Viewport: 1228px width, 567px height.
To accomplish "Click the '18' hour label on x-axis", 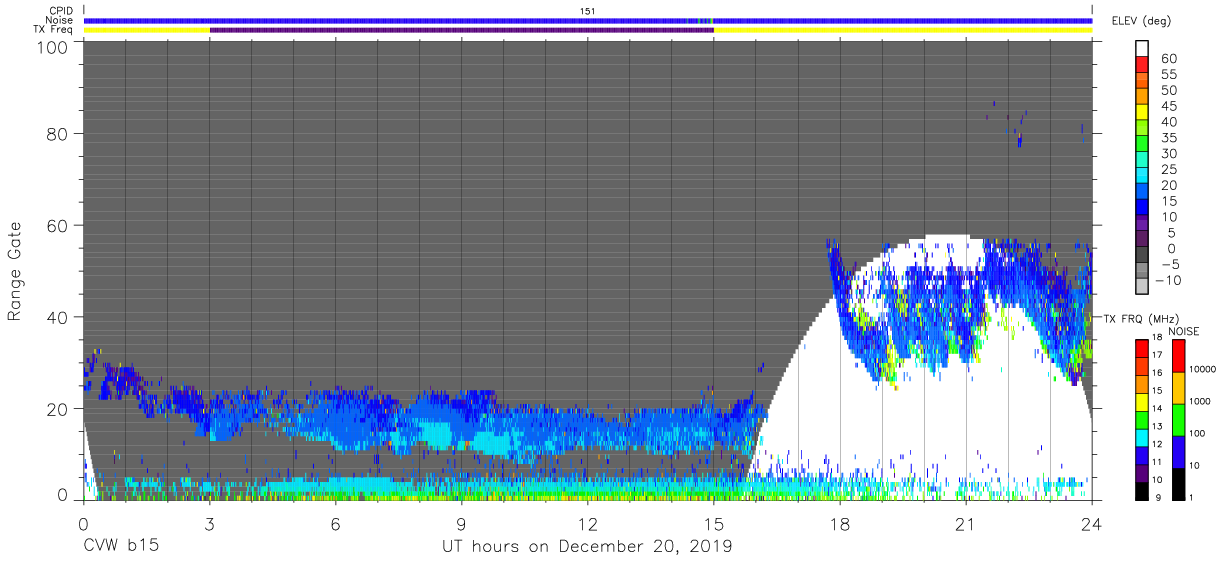I will 840,522.
